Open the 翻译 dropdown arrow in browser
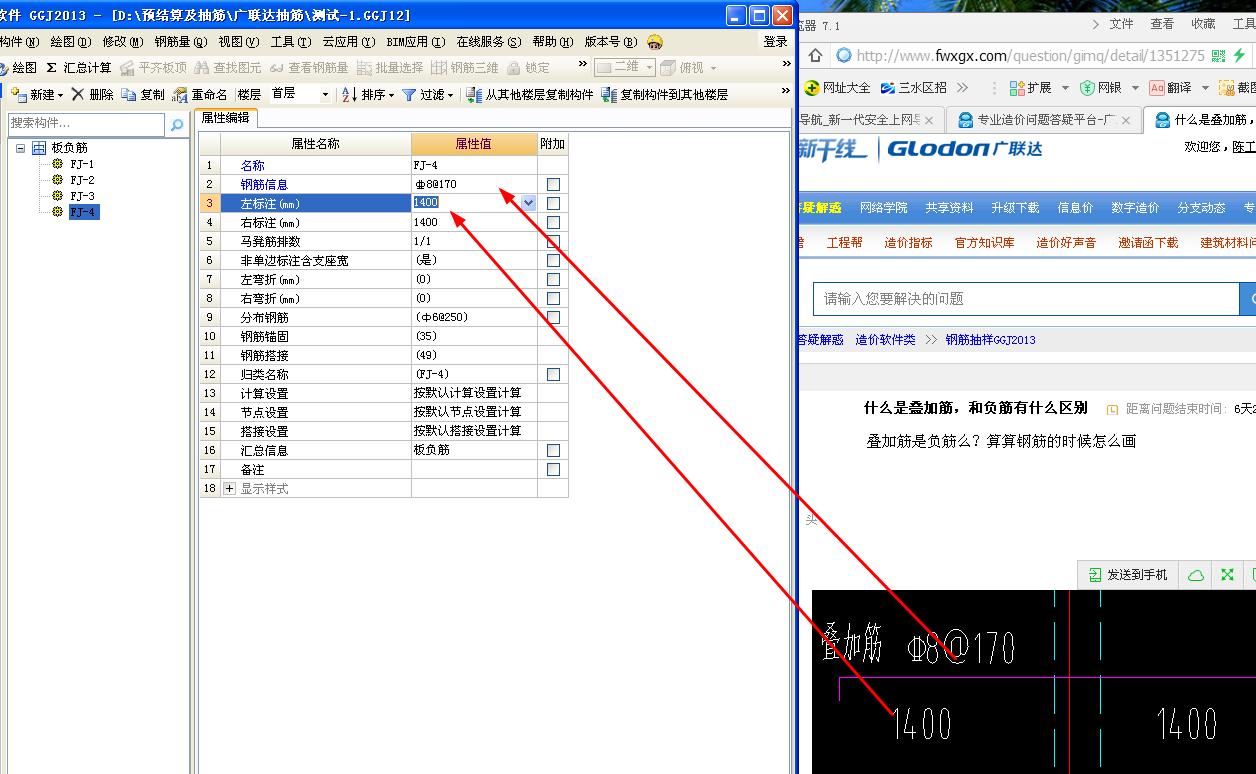The width and height of the screenshot is (1256, 774). [x=1205, y=88]
